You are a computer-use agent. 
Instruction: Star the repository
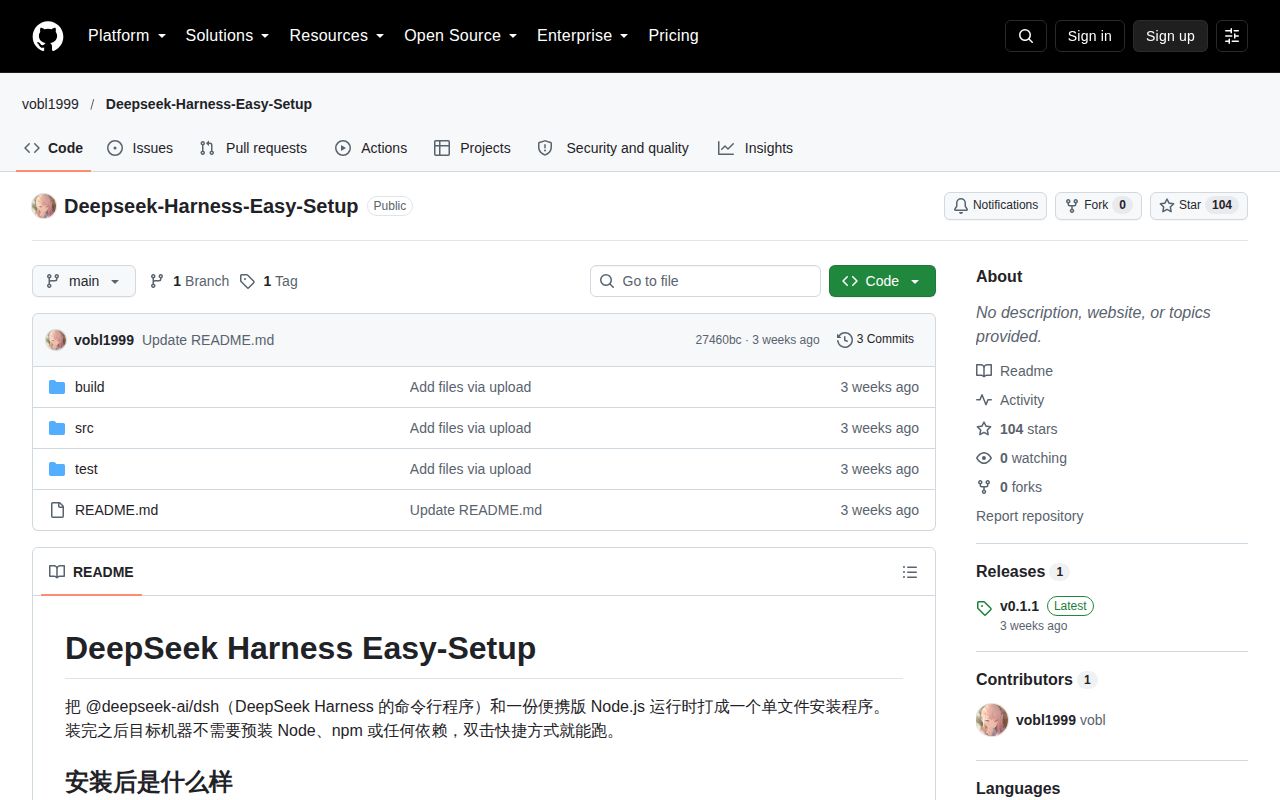[1199, 206]
